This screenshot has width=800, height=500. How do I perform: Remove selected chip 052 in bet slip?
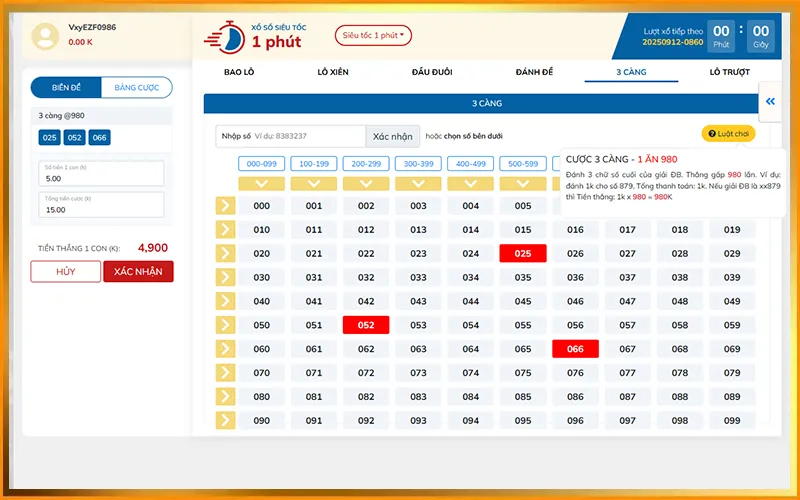[x=74, y=137]
